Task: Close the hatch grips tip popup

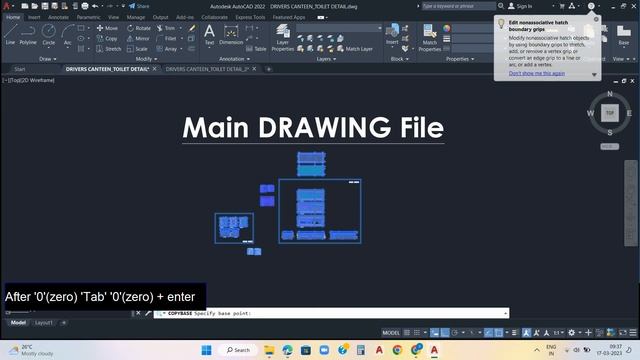Action: (596, 19)
